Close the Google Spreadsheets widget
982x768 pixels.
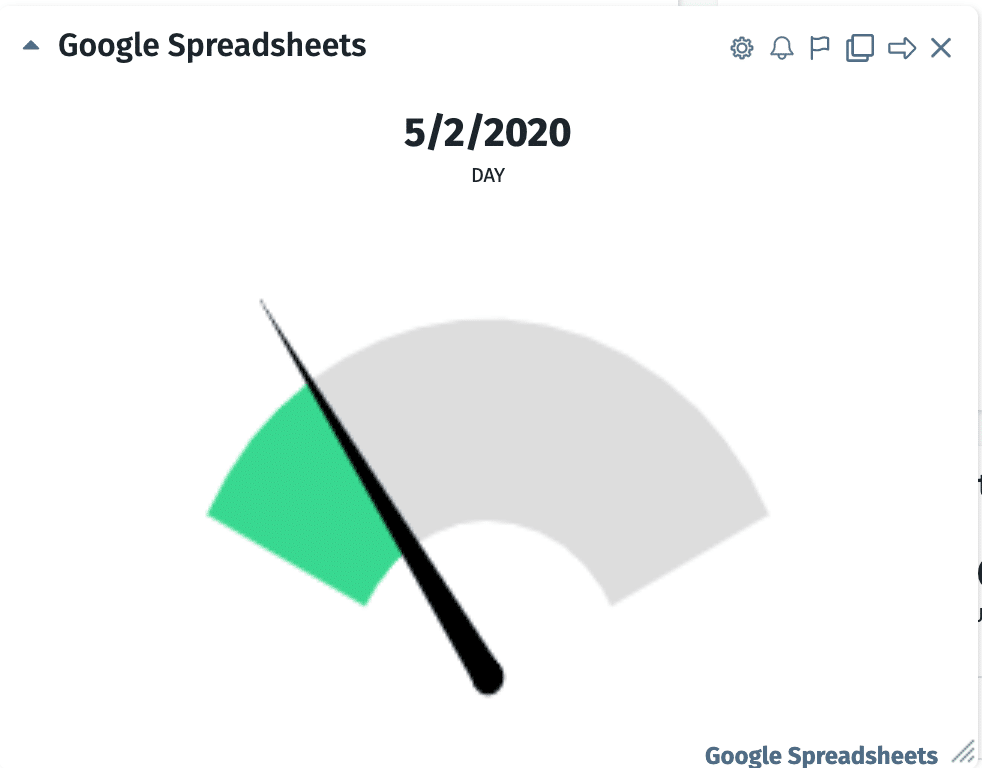tap(941, 48)
